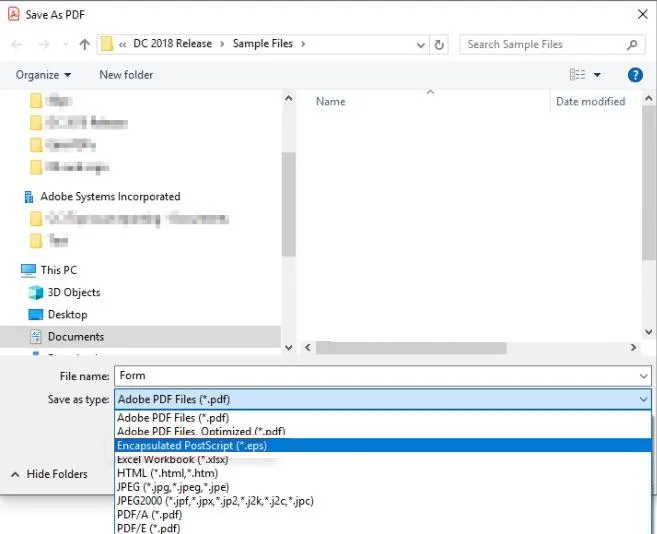
Task: Change the view layout icon
Action: click(x=577, y=75)
